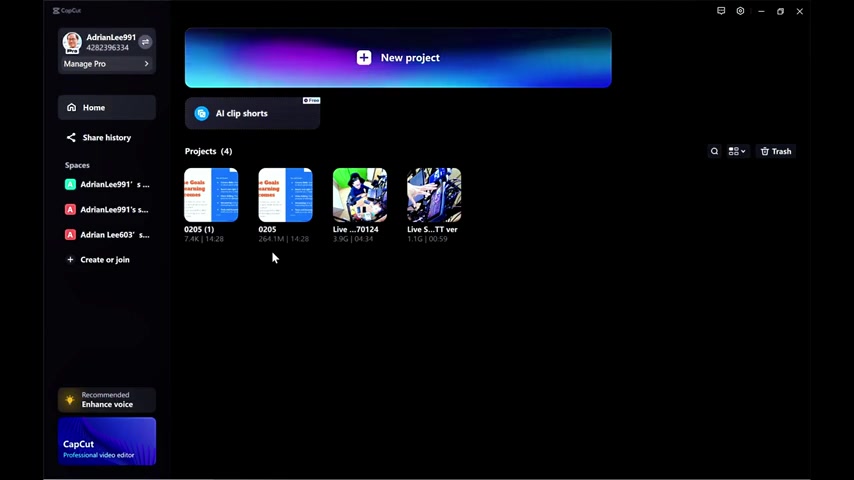Open settings gear in title bar
Image resolution: width=854 pixels, height=480 pixels.
[x=740, y=11]
